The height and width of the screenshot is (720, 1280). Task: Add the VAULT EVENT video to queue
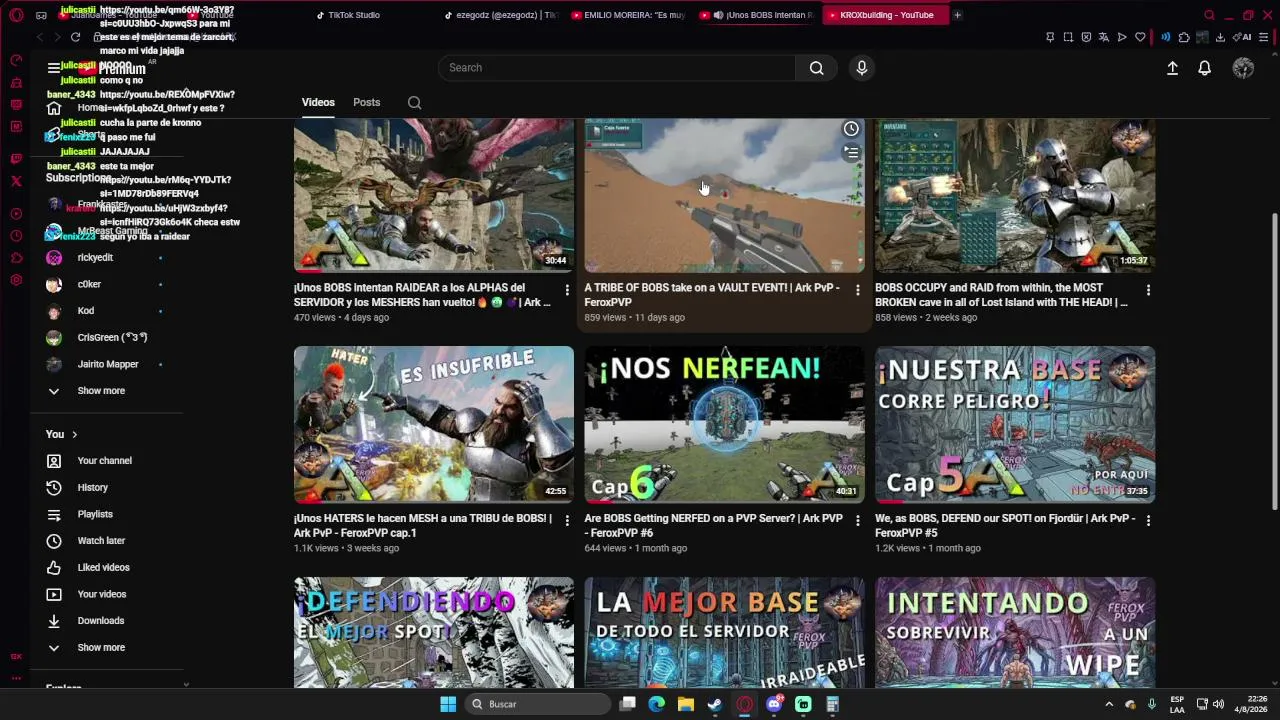tap(851, 153)
